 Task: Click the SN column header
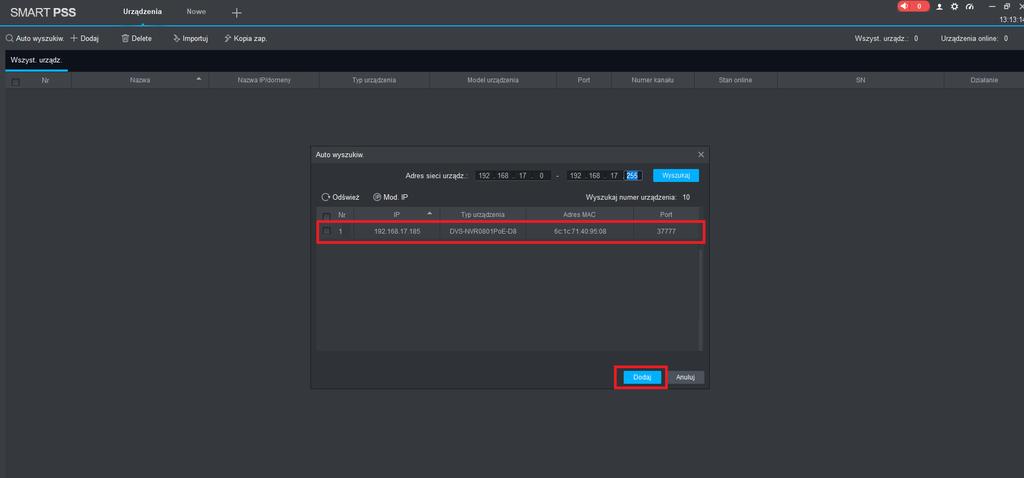point(860,80)
